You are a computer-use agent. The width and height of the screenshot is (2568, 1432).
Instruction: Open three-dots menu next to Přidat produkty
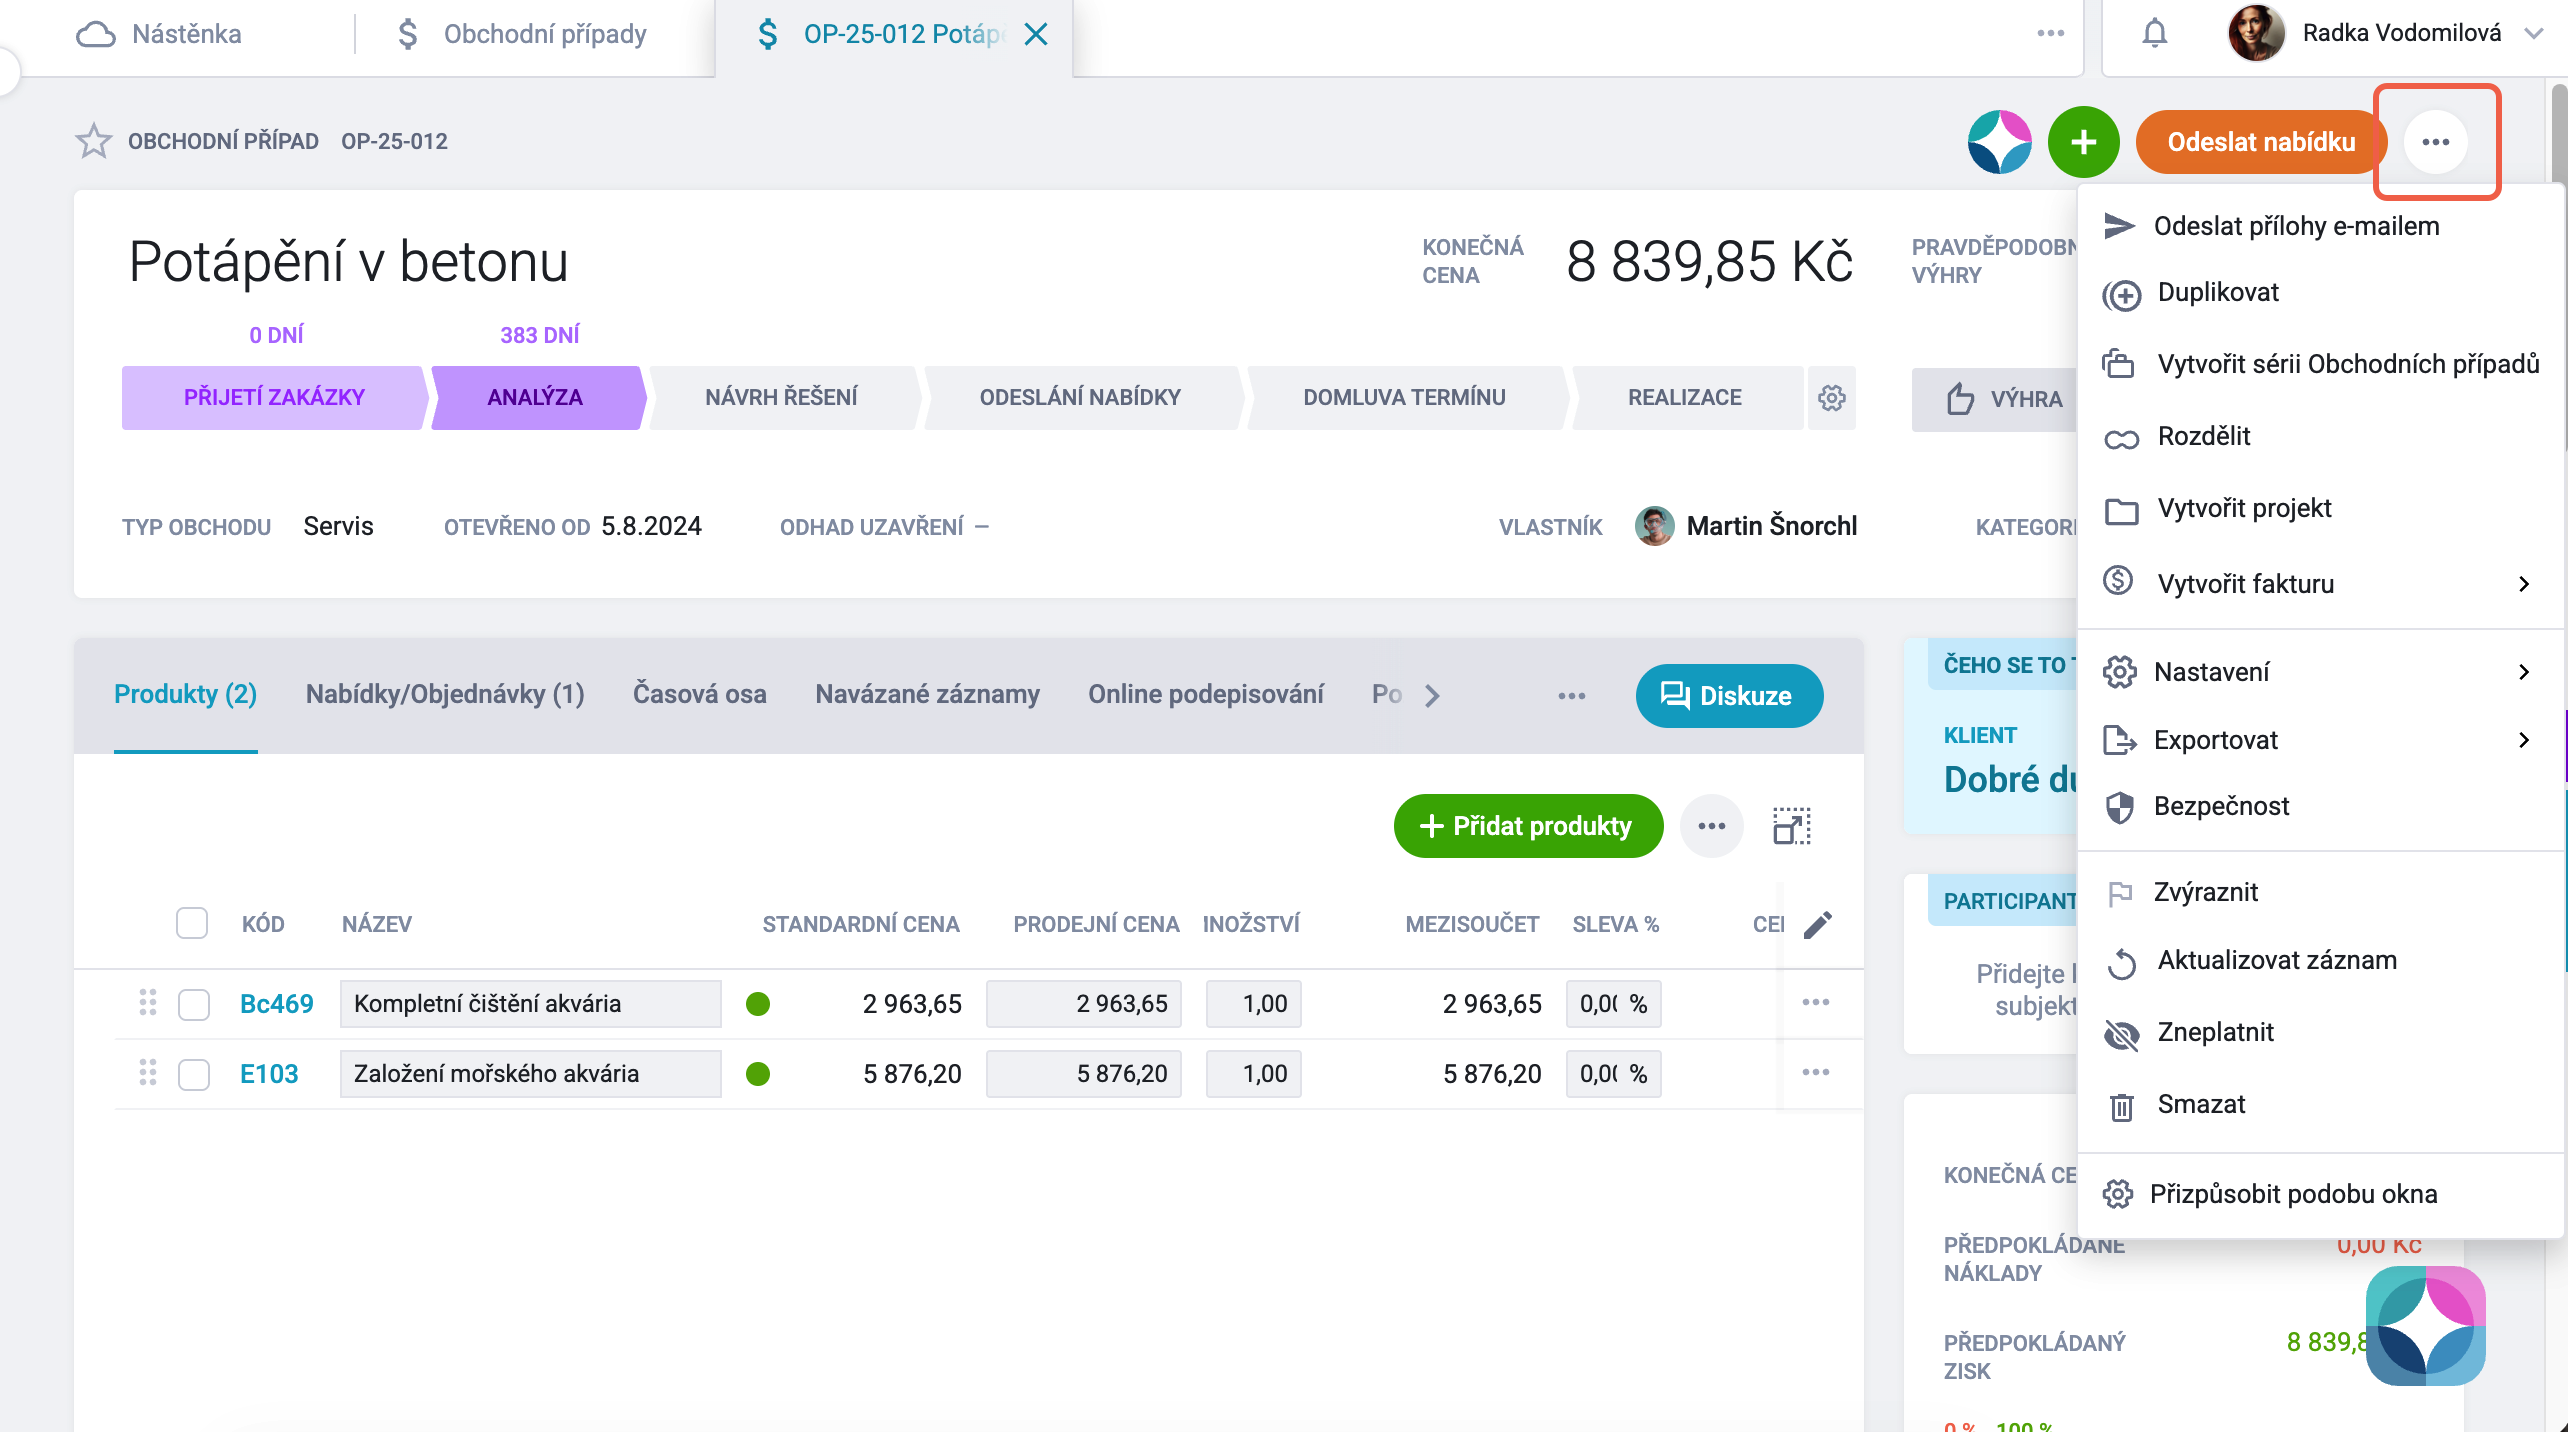(1712, 826)
